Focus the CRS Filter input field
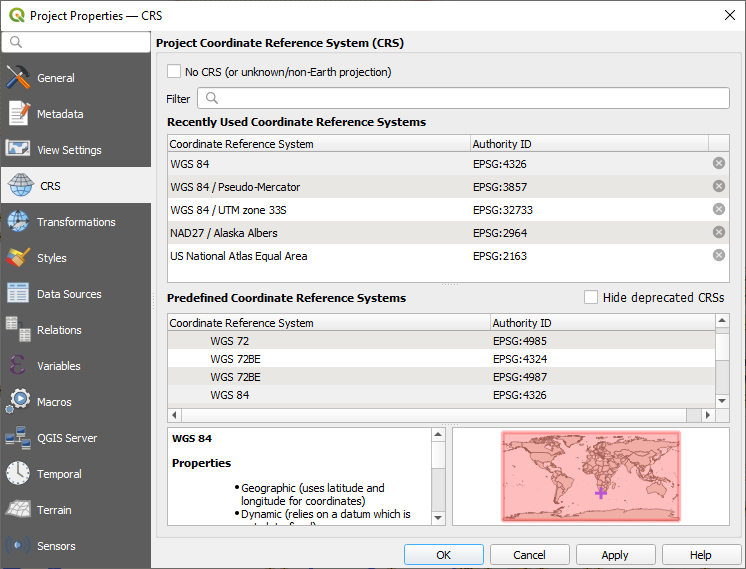Viewport: 746px width, 569px height. [x=463, y=98]
